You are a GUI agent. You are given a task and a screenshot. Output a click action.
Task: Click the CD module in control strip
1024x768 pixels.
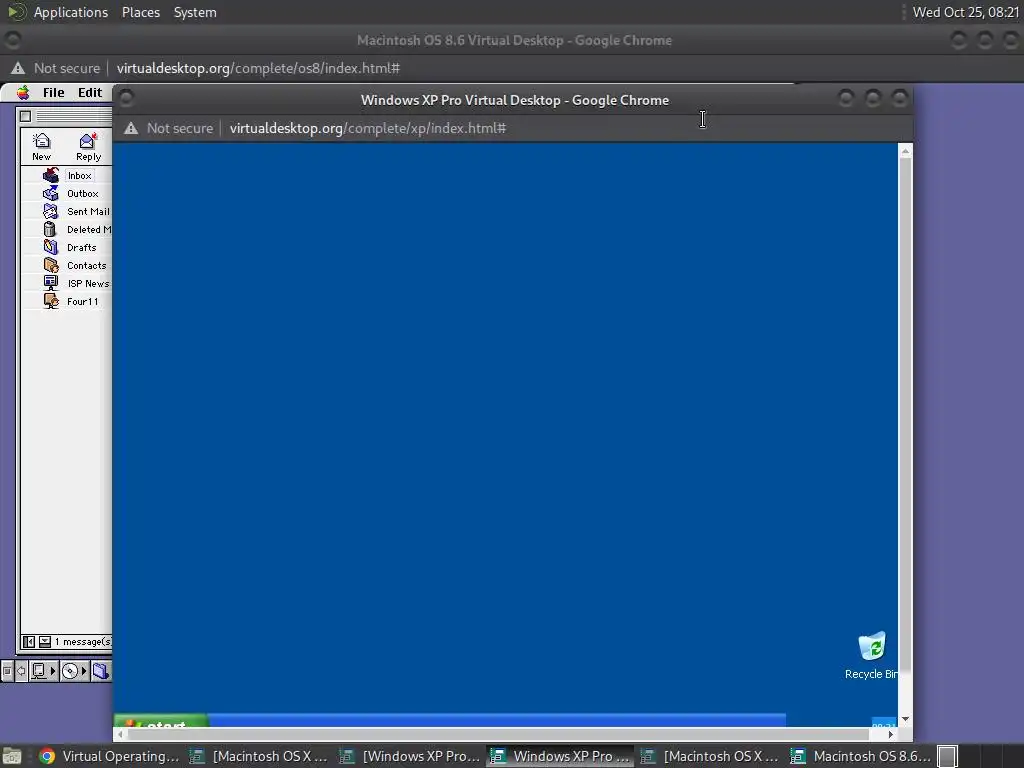click(69, 671)
